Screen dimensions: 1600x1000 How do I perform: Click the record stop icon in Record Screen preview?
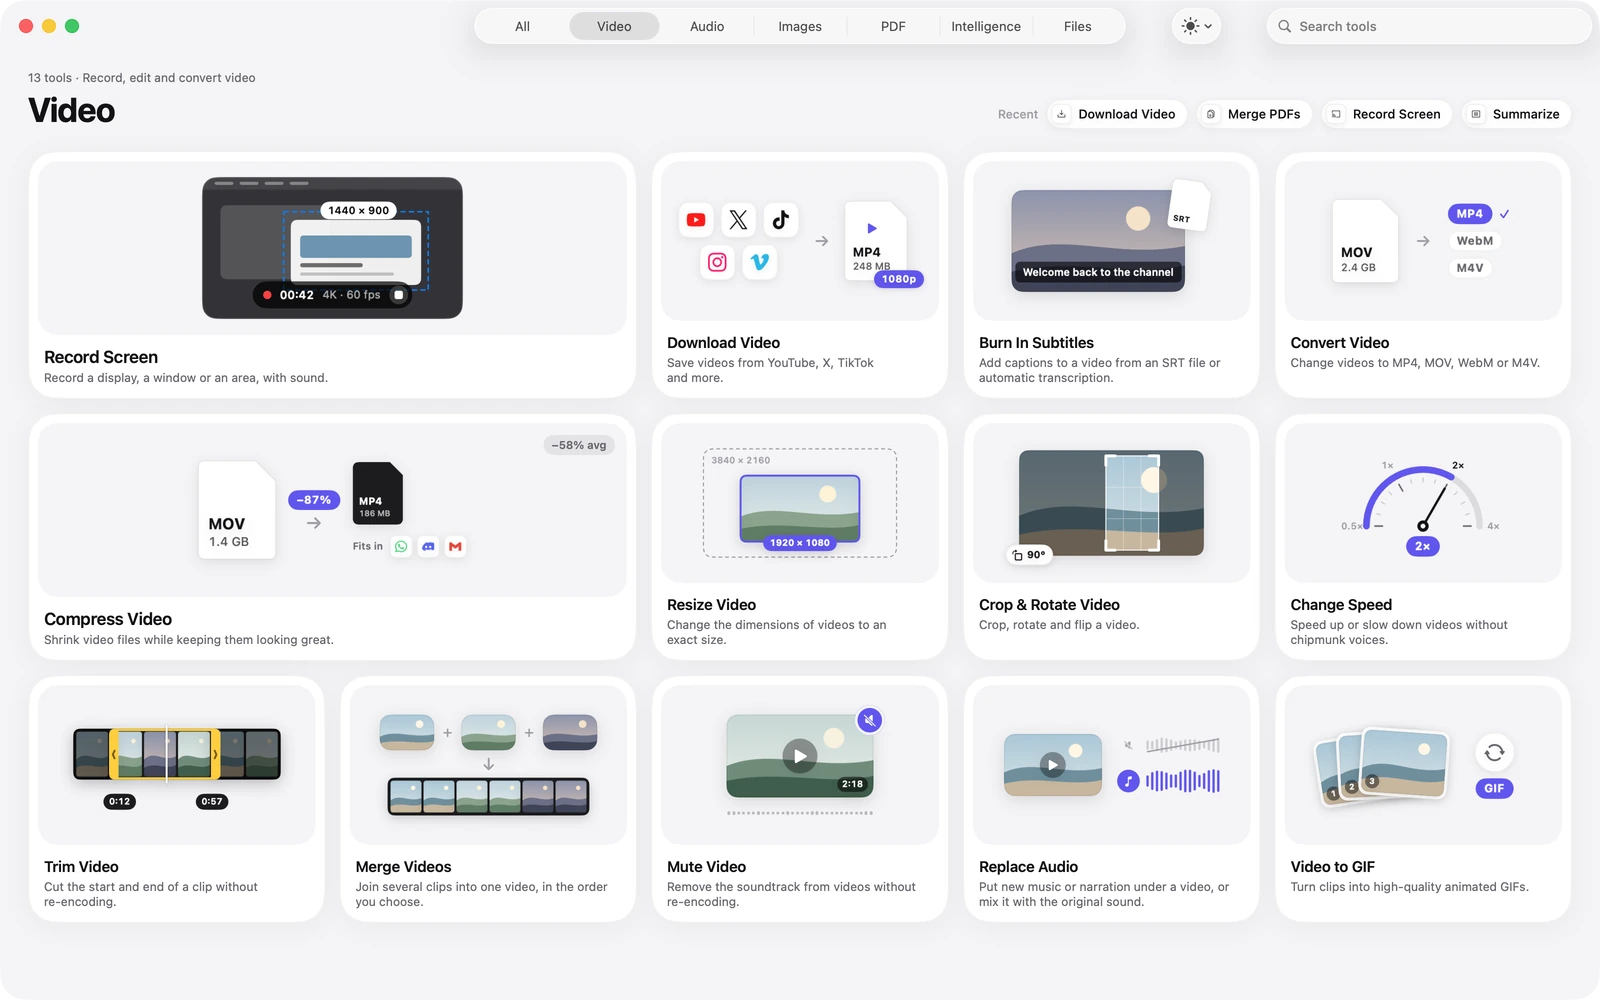399,295
